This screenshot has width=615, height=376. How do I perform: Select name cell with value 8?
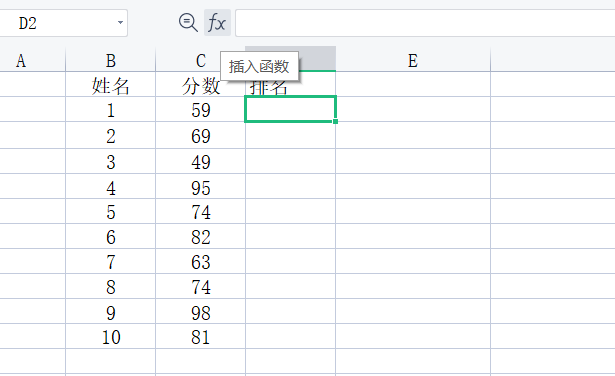pos(111,286)
